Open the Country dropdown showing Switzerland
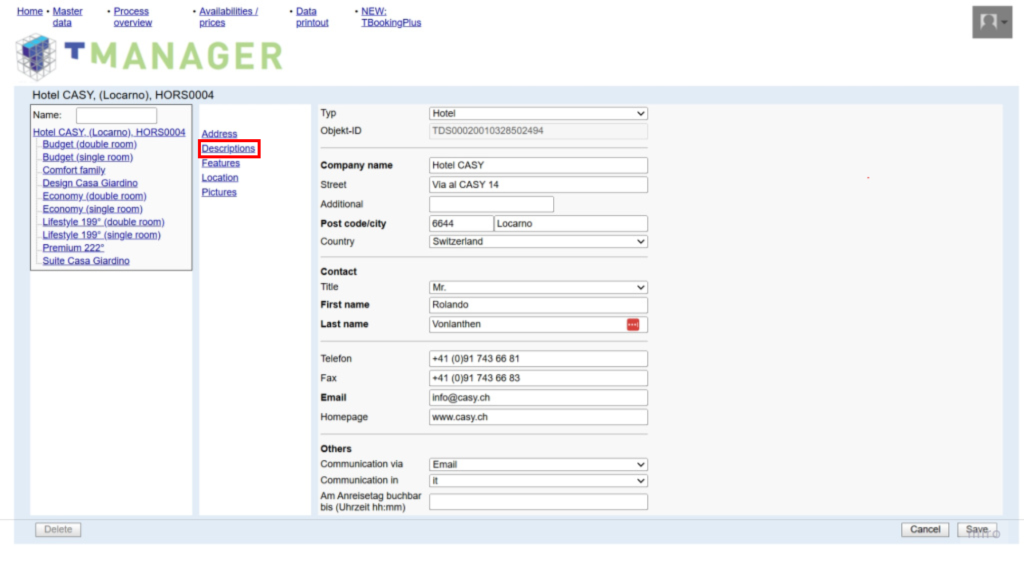Image resolution: width=1024 pixels, height=562 pixels. 538,242
